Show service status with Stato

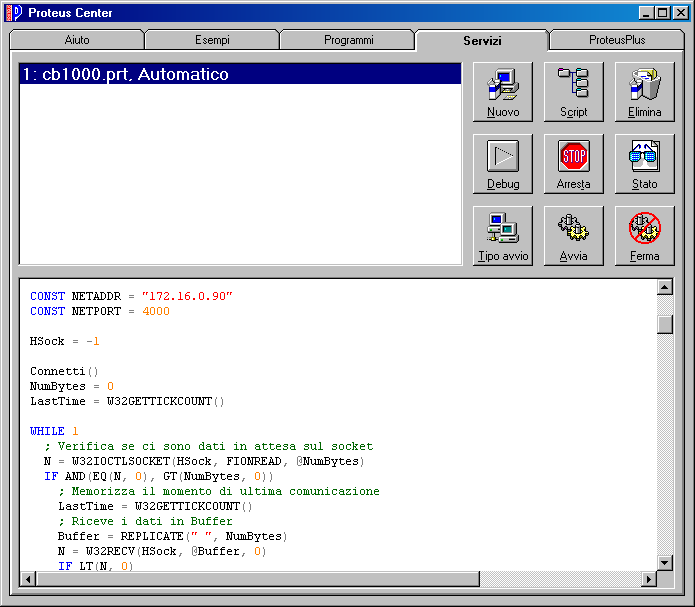[644, 164]
